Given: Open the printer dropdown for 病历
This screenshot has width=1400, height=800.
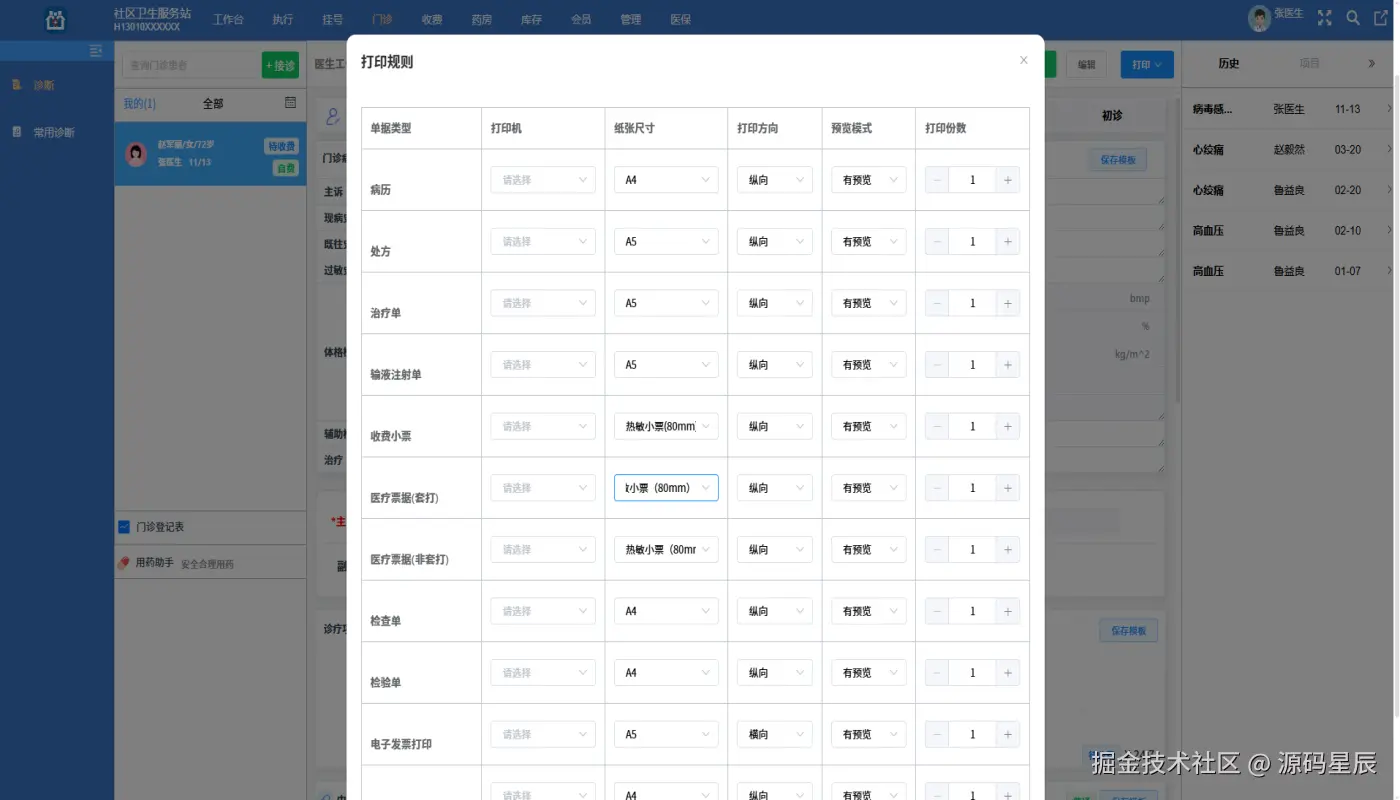Looking at the screenshot, I should tap(543, 180).
